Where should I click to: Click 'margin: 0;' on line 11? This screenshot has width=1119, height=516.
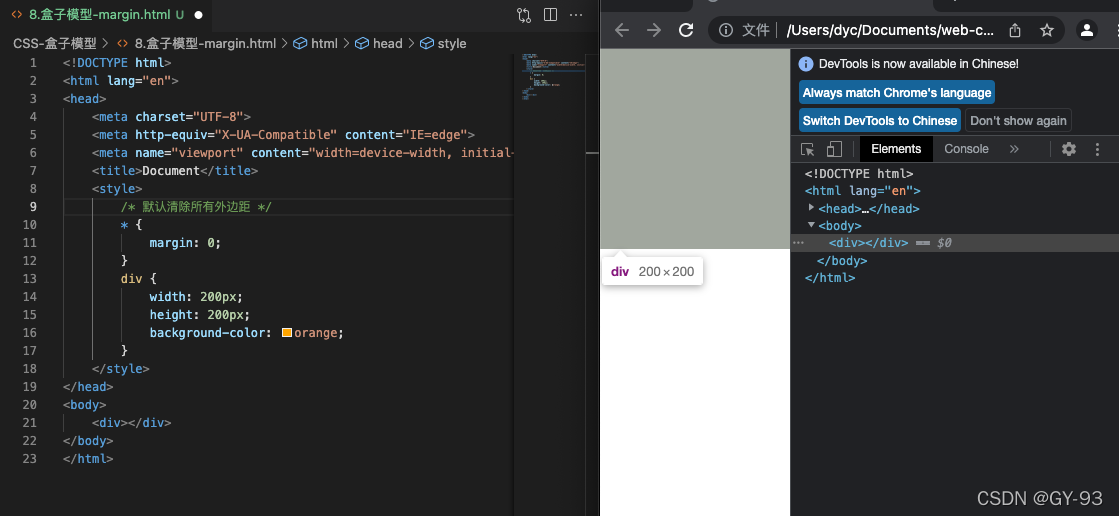pyautogui.click(x=186, y=243)
